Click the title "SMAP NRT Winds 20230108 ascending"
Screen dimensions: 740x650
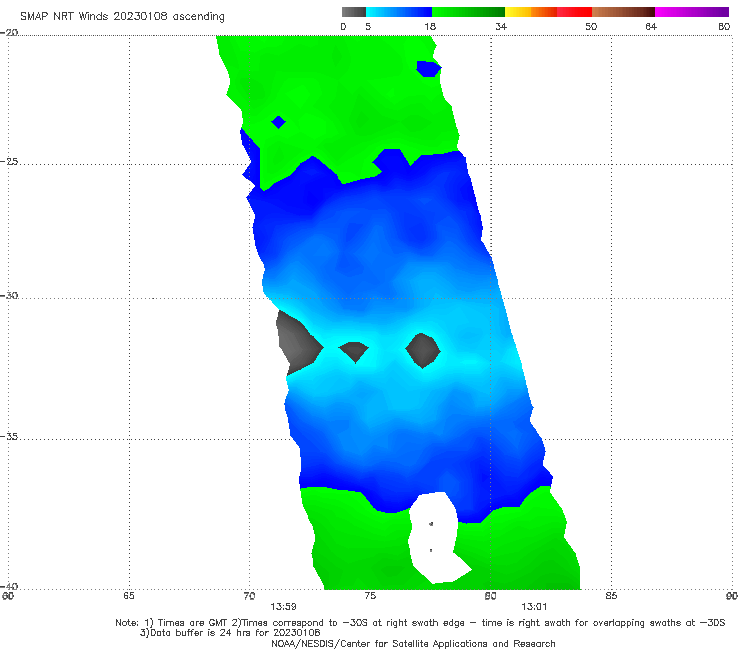122,16
